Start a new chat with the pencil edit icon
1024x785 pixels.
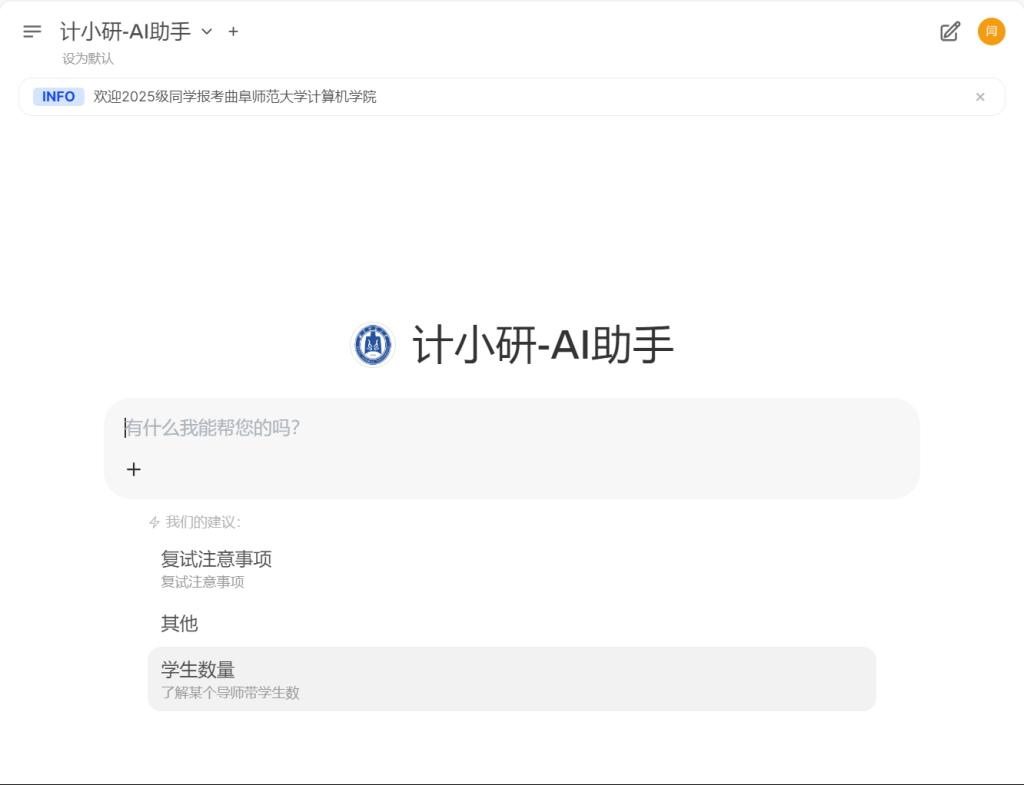950,31
